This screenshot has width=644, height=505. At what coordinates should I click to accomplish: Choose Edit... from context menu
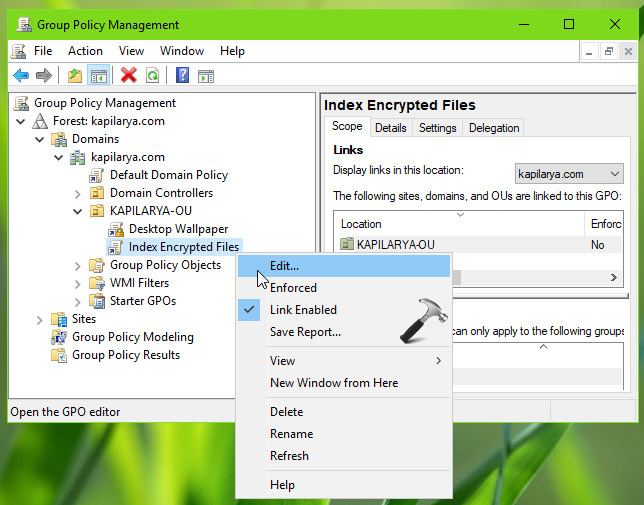(344, 266)
